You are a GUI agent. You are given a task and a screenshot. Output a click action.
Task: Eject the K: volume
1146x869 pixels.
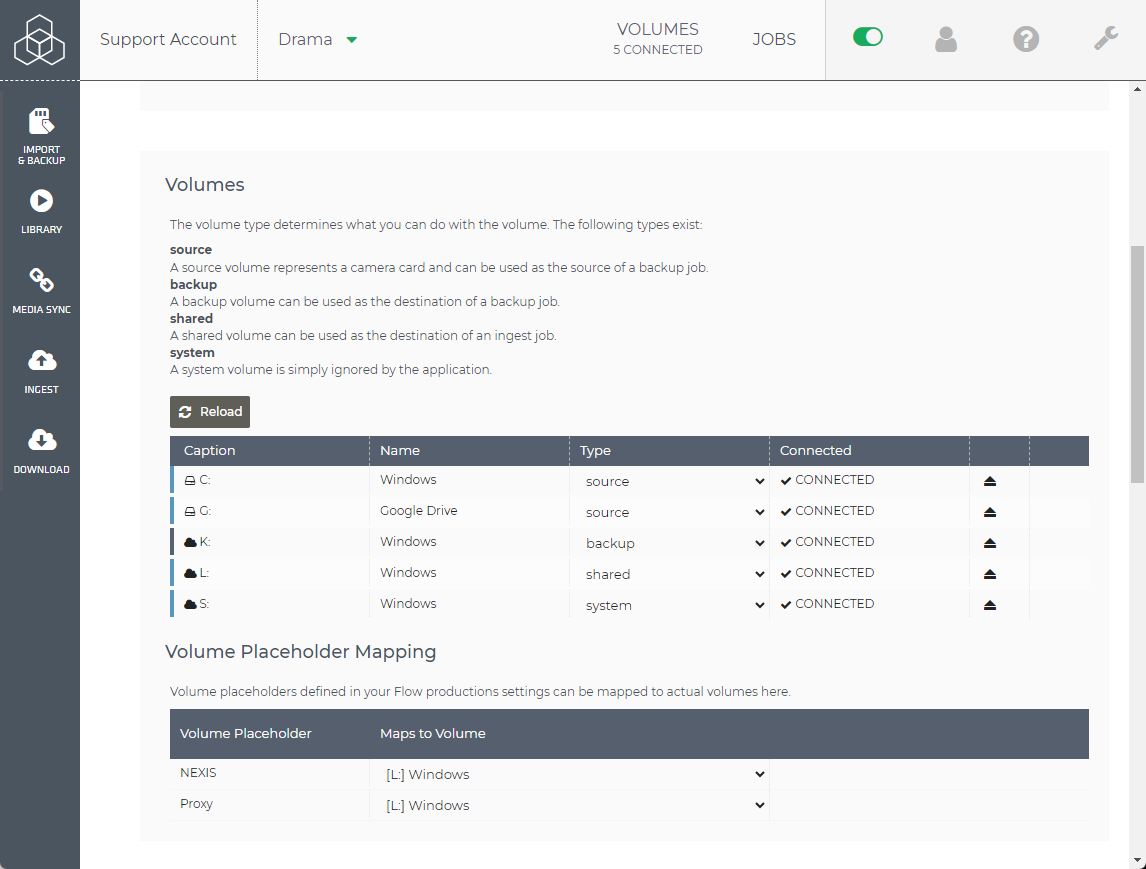pos(990,543)
